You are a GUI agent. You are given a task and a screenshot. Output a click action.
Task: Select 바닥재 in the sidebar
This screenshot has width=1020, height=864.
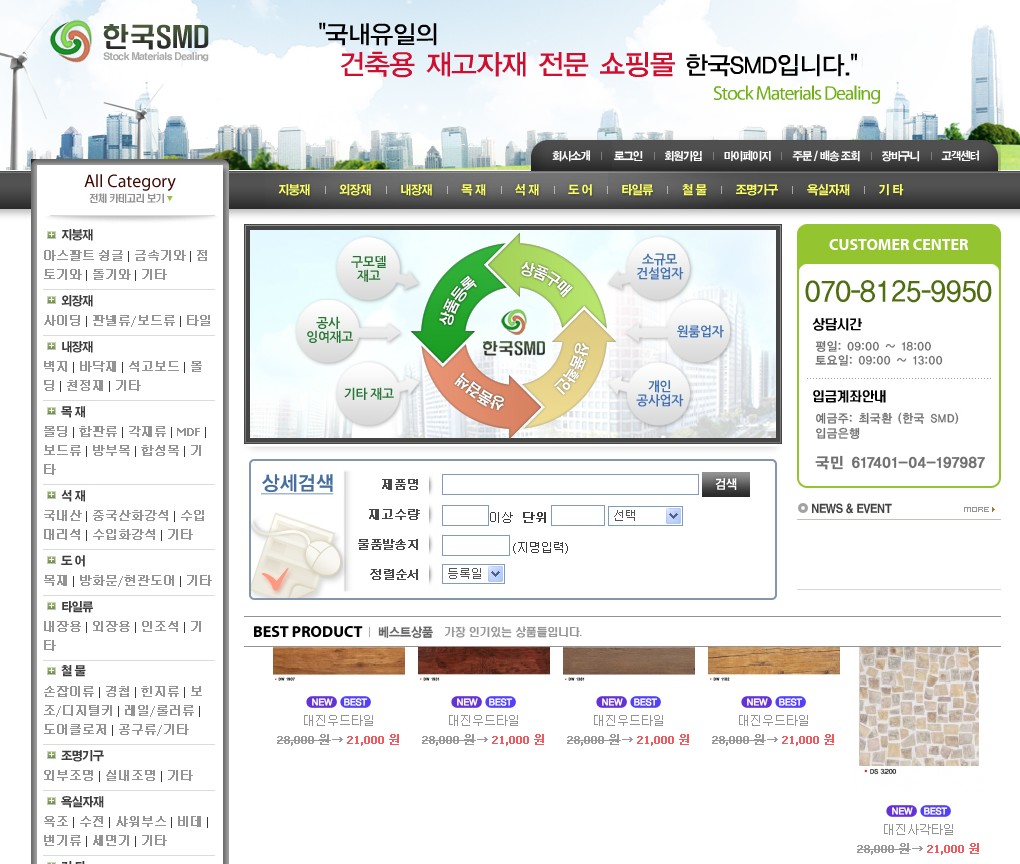[98, 367]
